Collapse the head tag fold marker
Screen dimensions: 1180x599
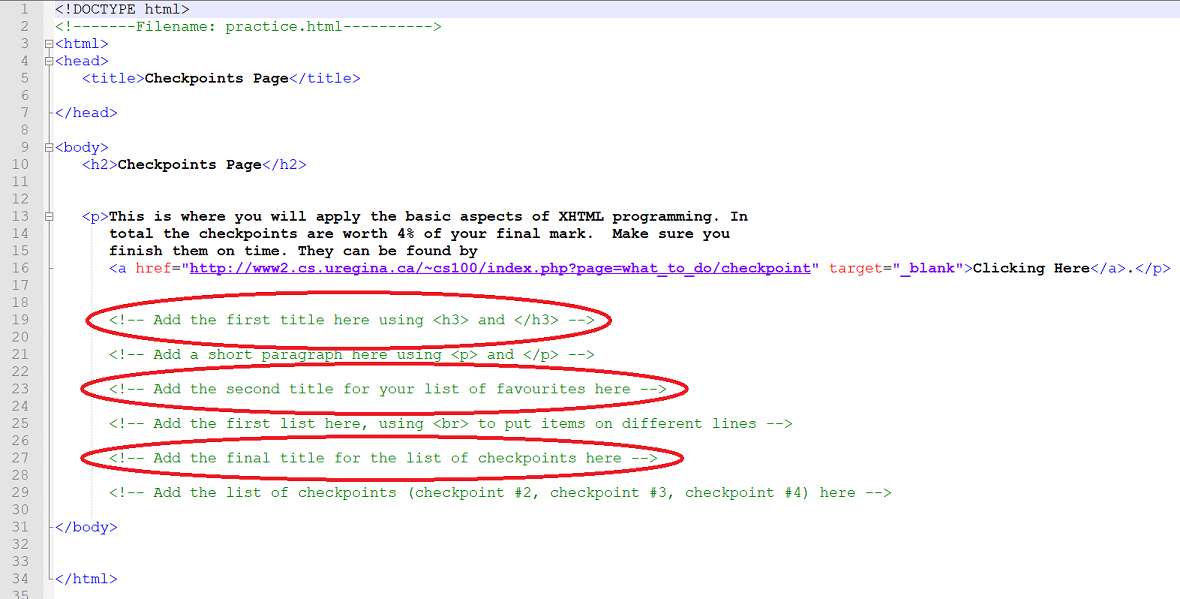(49, 62)
